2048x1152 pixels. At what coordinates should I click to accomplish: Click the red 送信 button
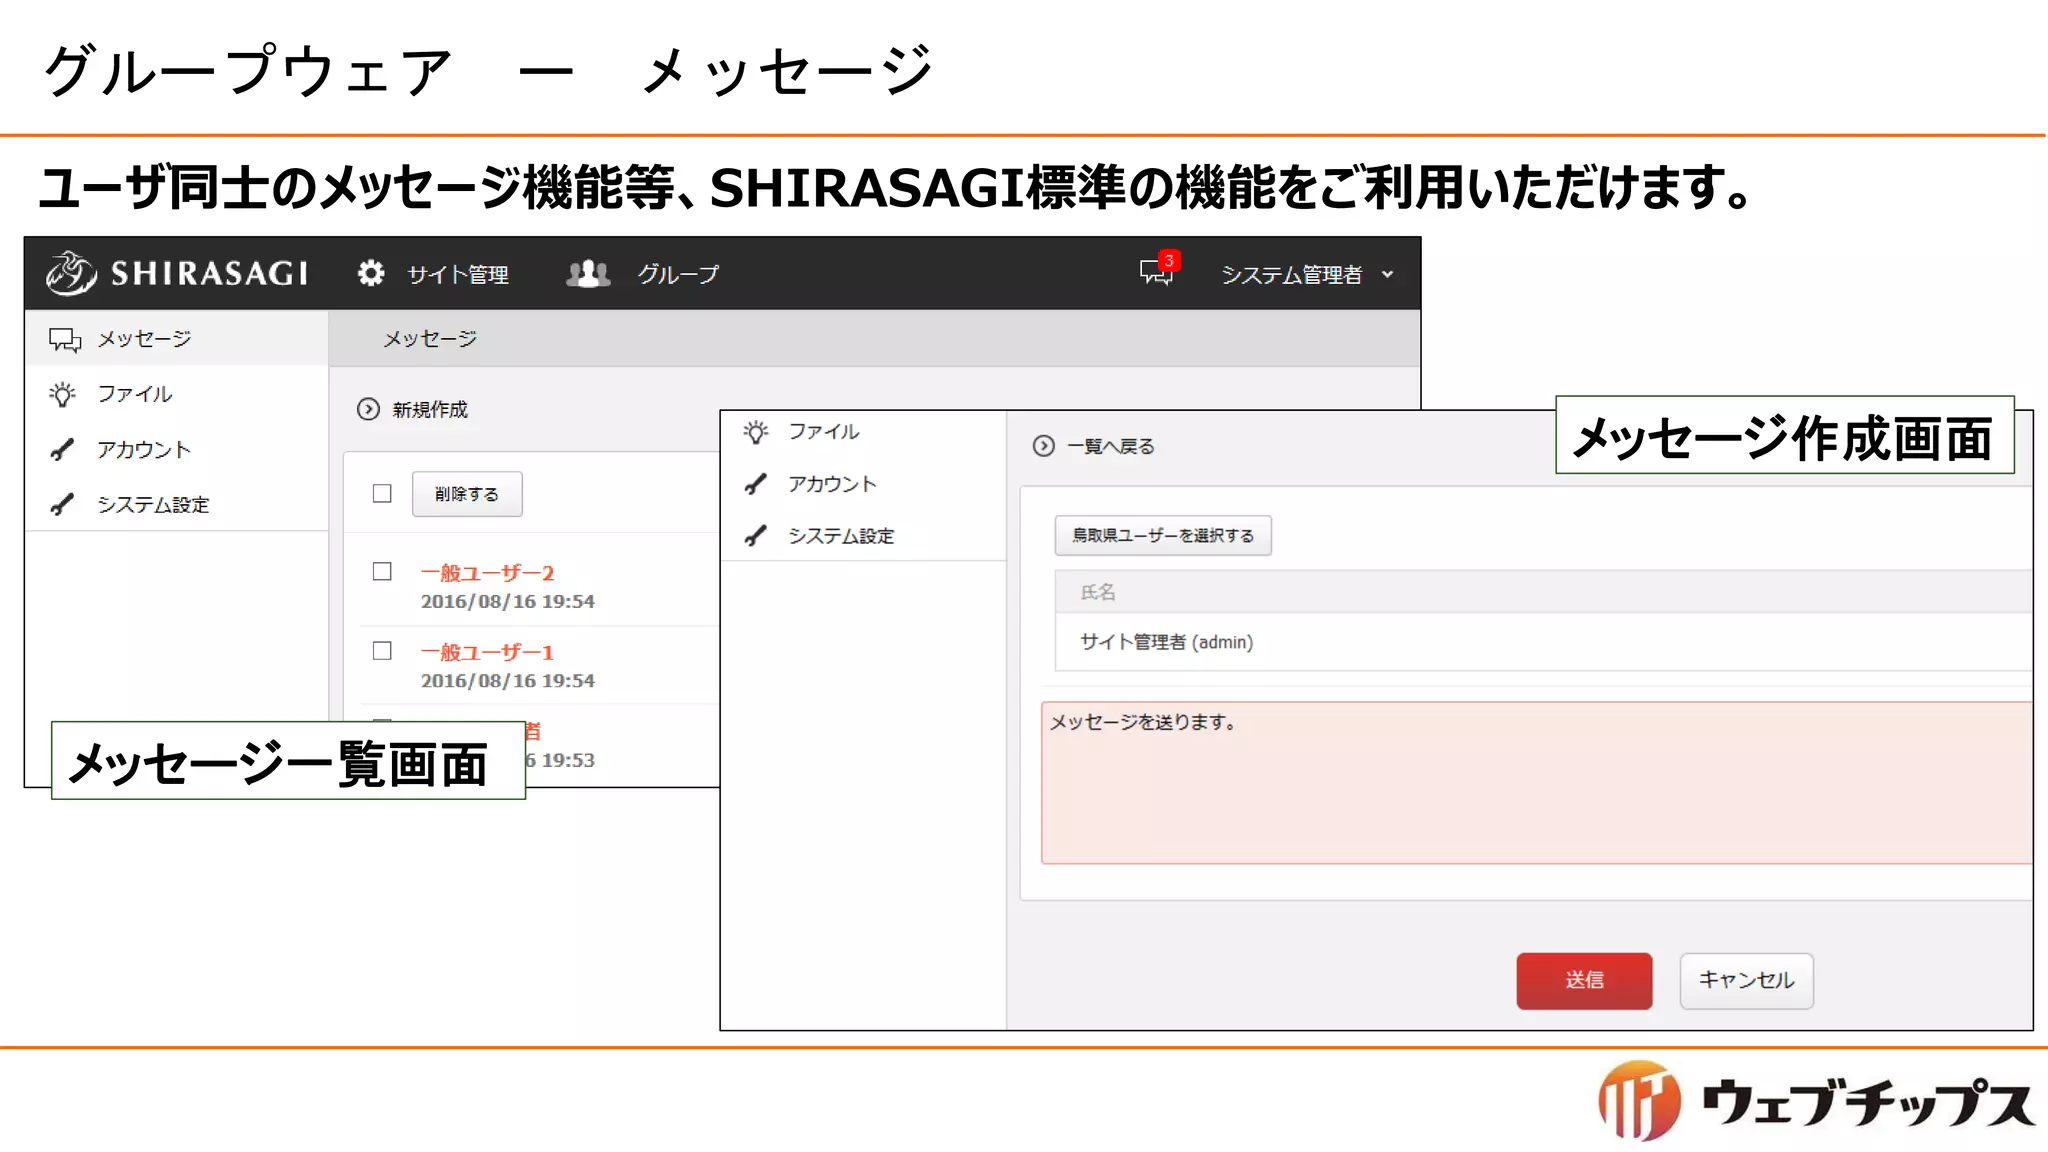click(x=1584, y=980)
